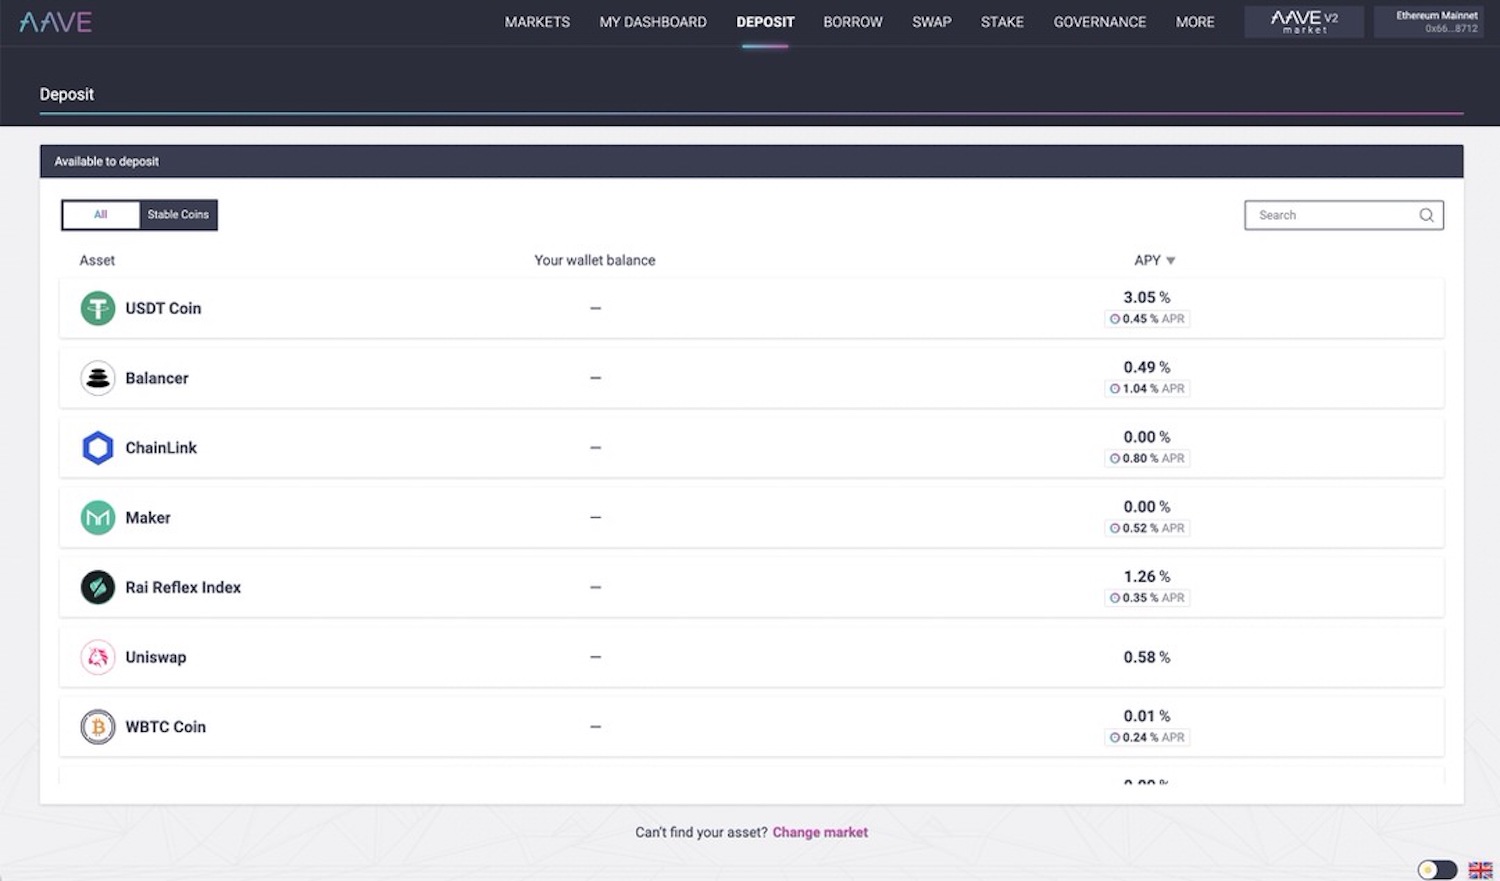
Task: Click the Deposit page title
Action: (67, 94)
